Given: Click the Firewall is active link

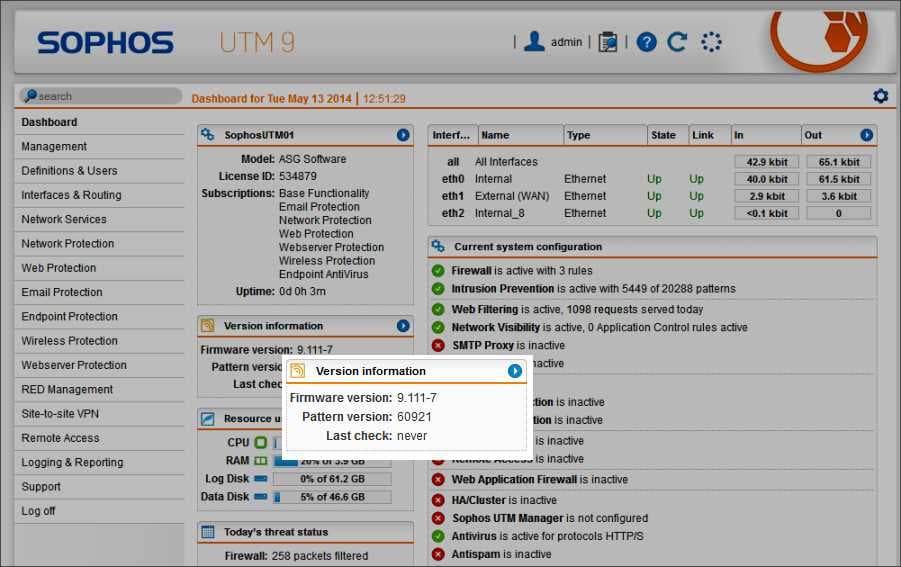Looking at the screenshot, I should click(x=521, y=271).
